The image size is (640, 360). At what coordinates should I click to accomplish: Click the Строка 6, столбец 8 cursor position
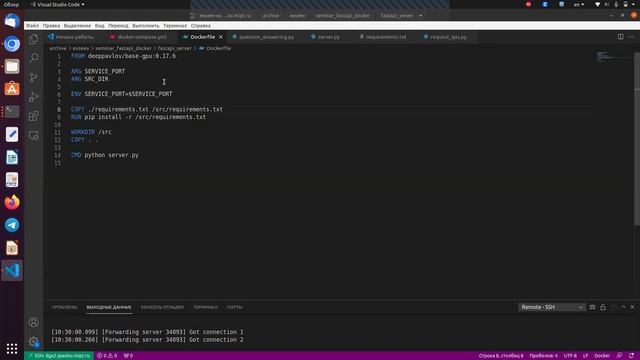501,356
